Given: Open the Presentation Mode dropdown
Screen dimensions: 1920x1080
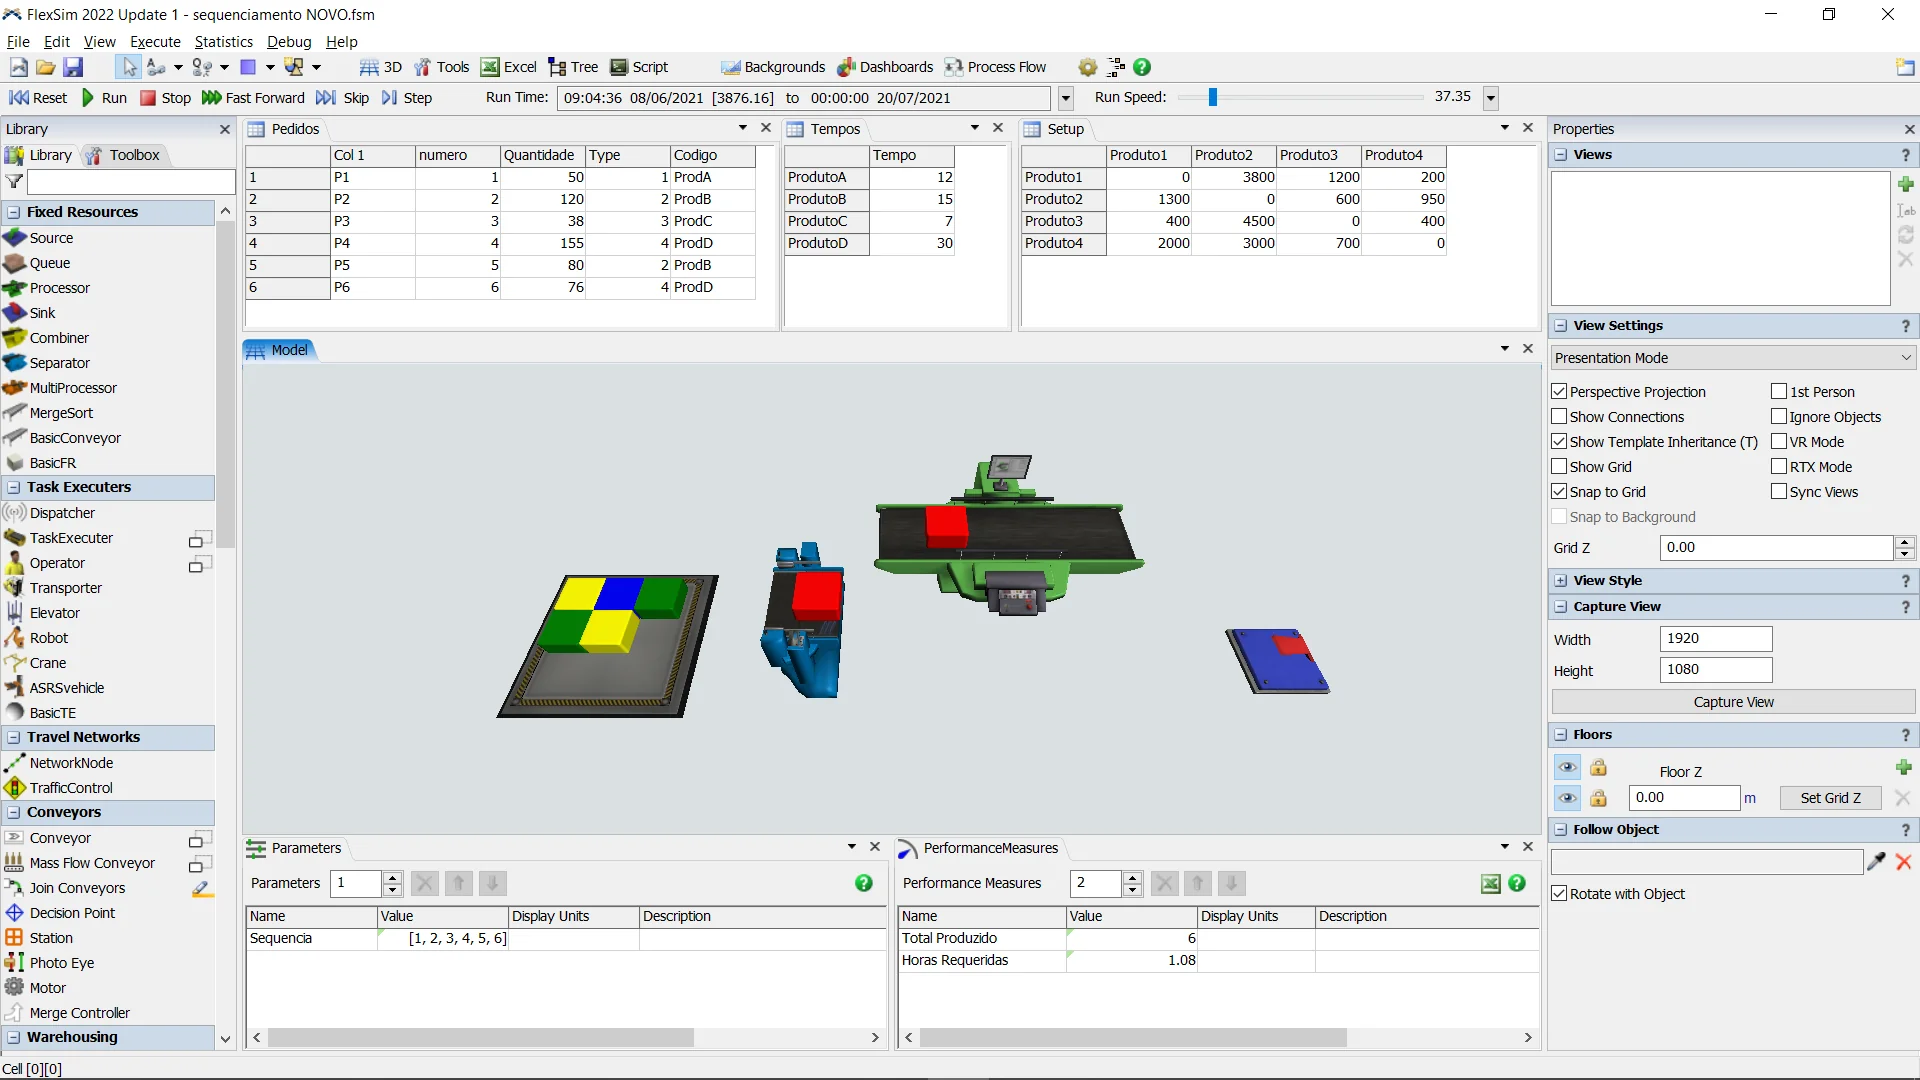Looking at the screenshot, I should [1733, 357].
